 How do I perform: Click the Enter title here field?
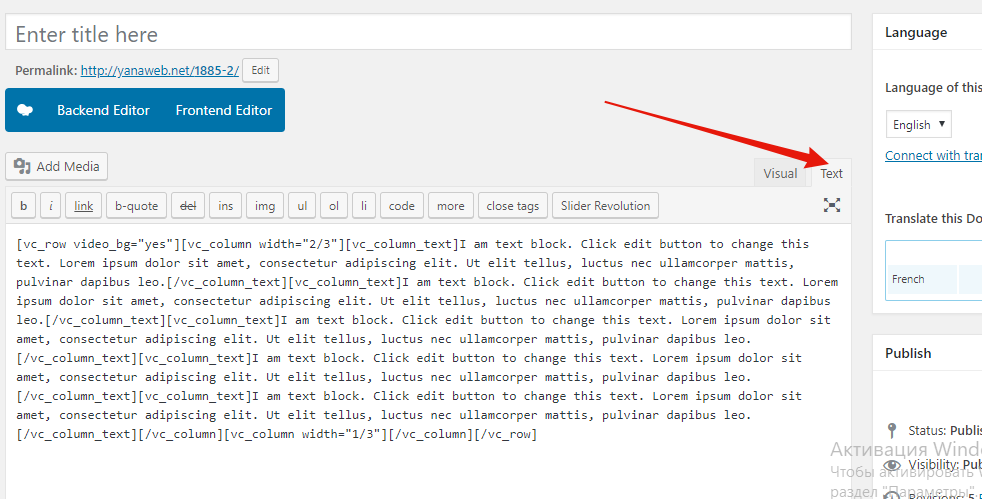click(428, 34)
